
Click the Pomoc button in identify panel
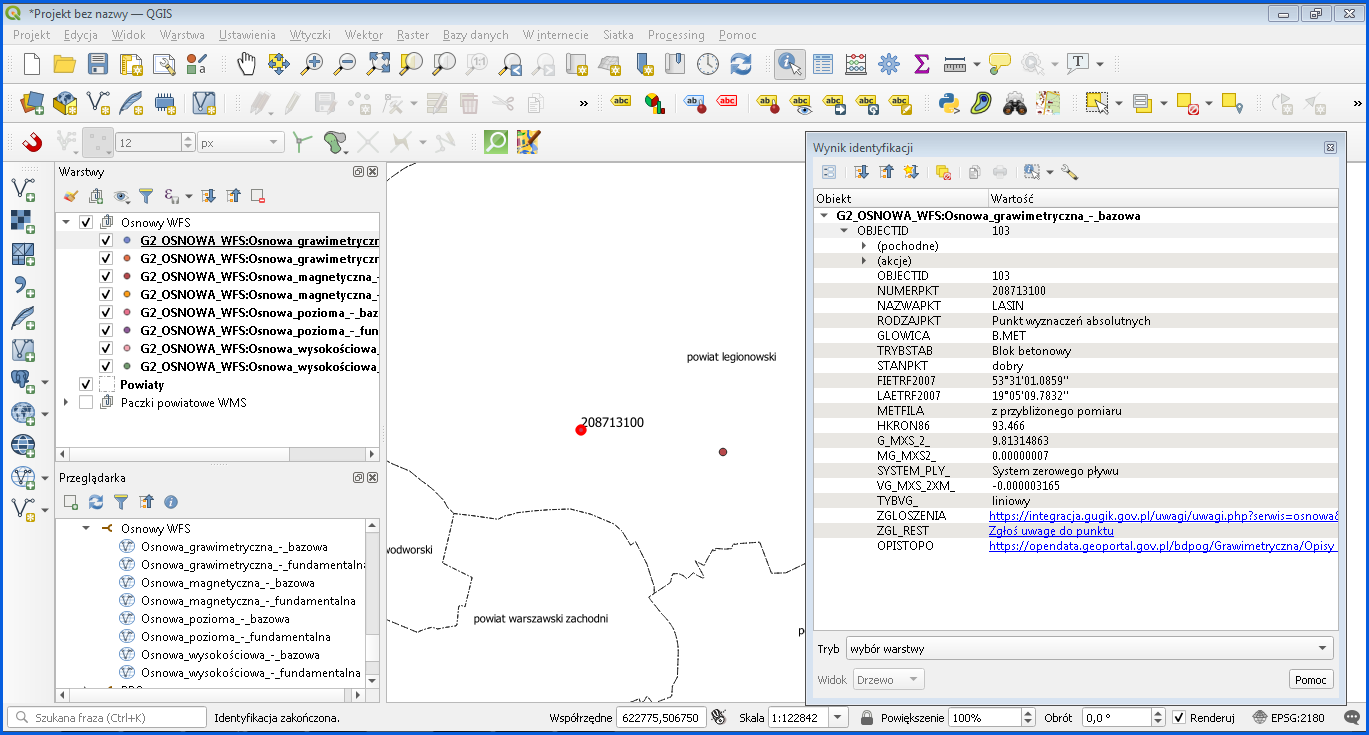click(x=1311, y=679)
